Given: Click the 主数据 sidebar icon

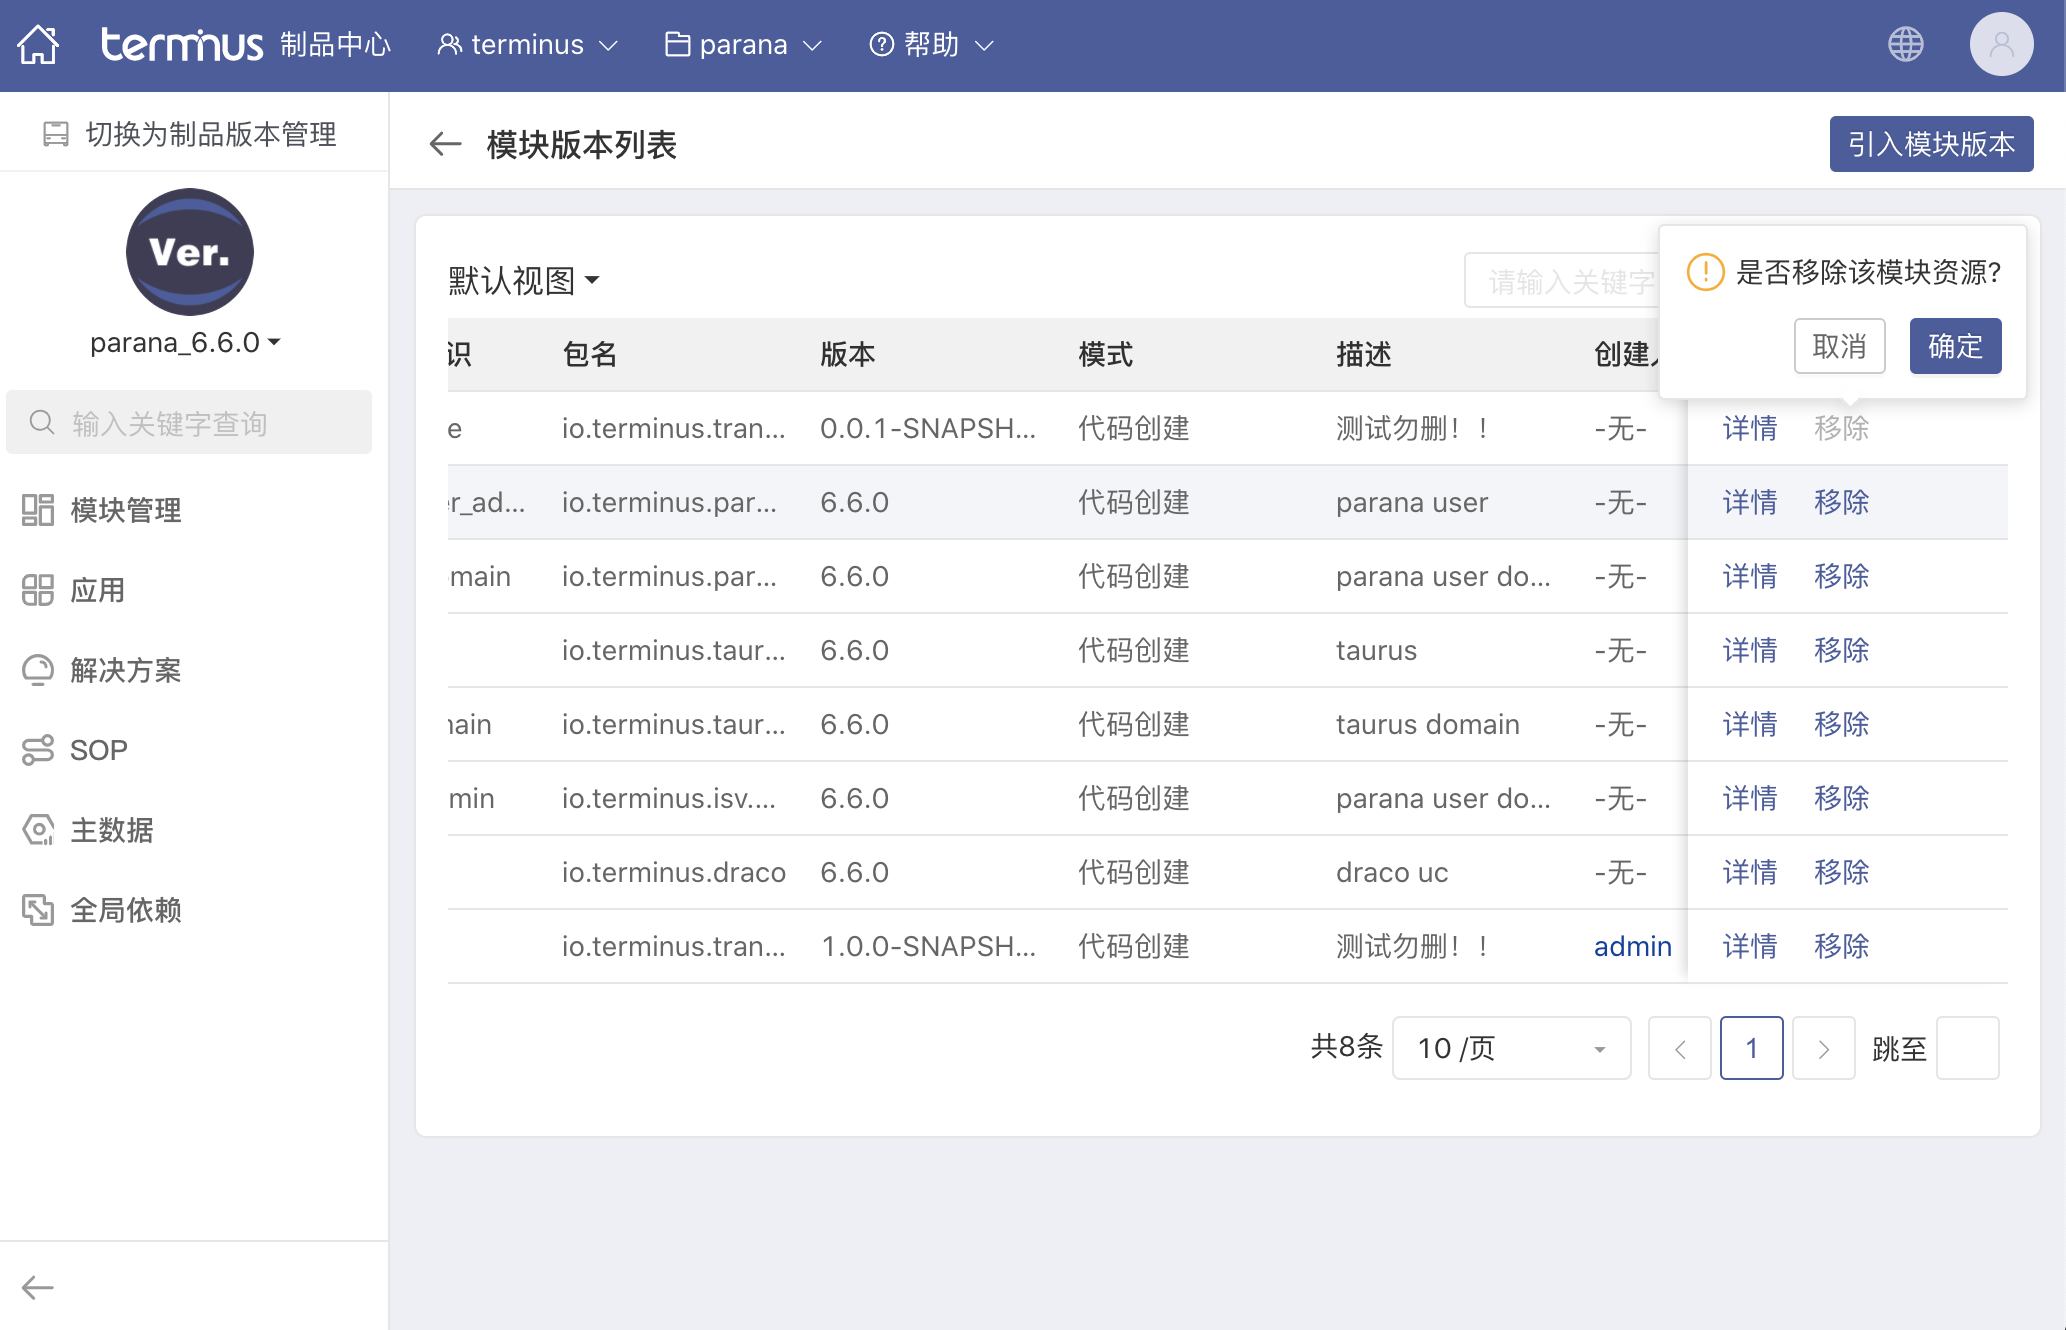Looking at the screenshot, I should (38, 830).
